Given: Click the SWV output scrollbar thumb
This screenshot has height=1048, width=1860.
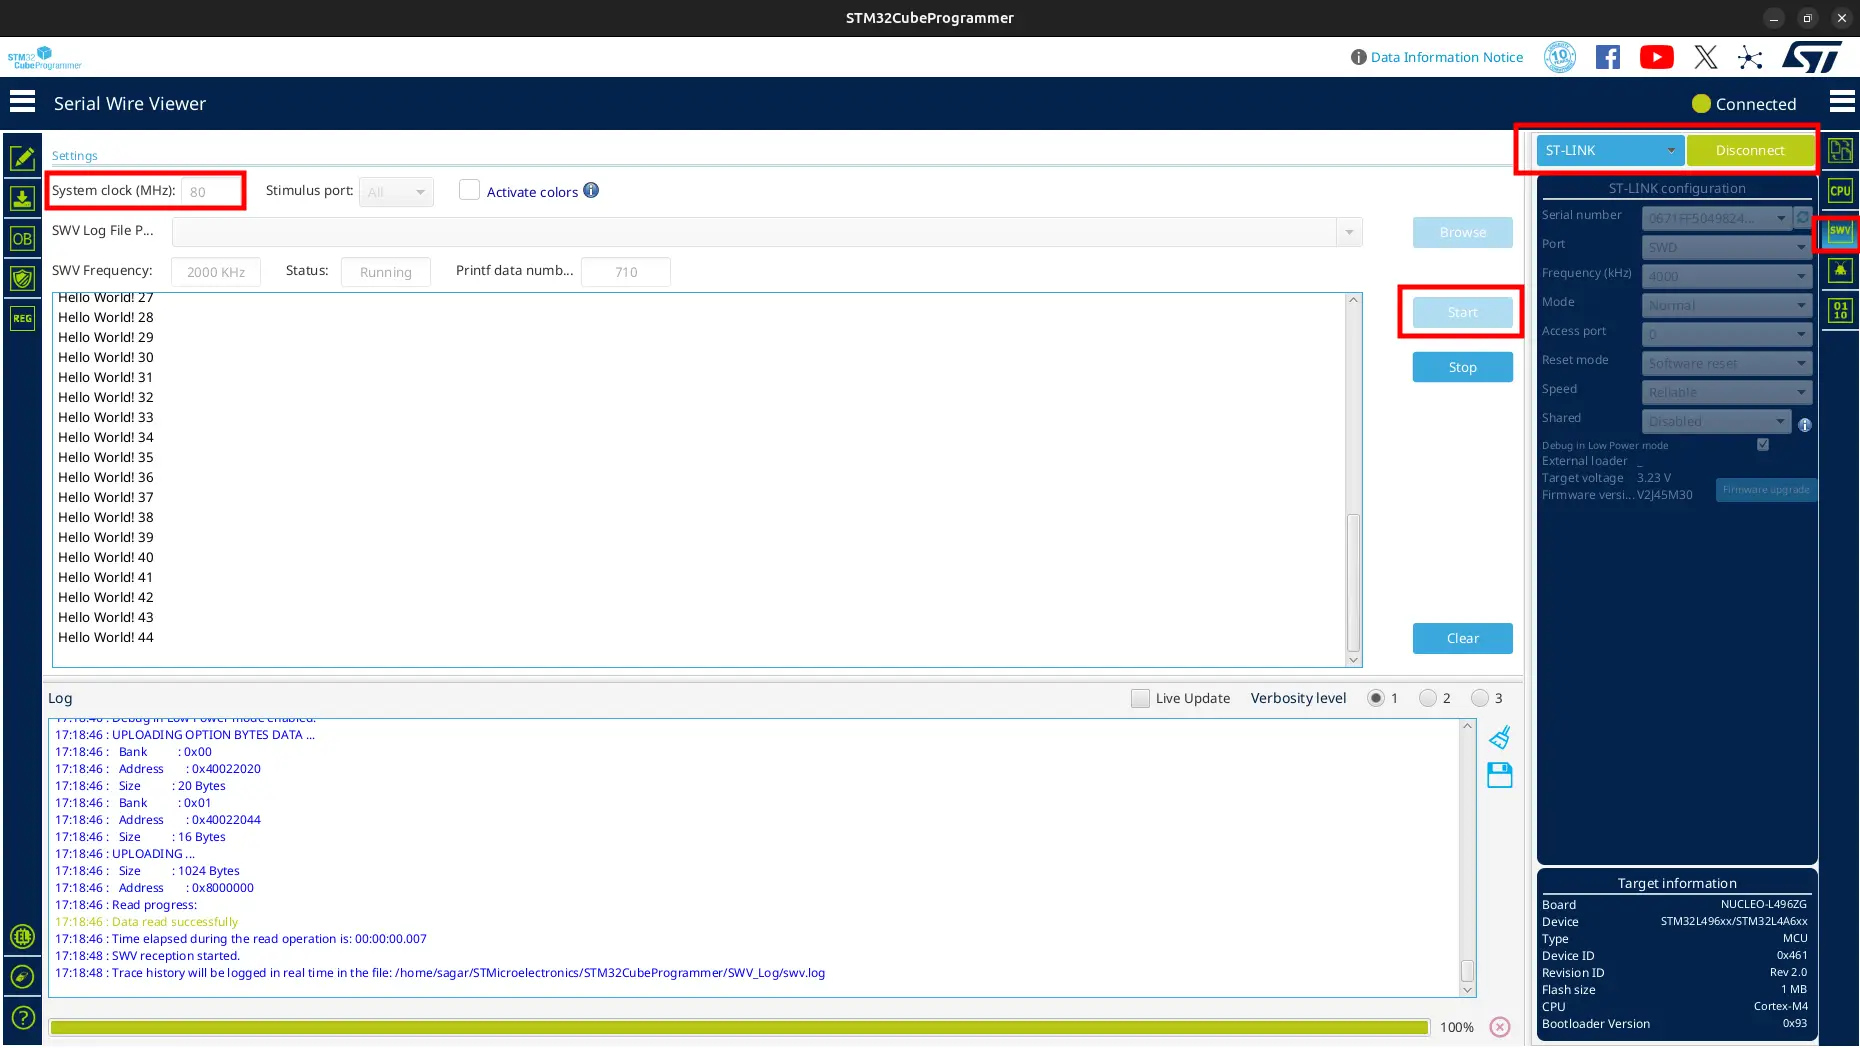Looking at the screenshot, I should (1353, 583).
